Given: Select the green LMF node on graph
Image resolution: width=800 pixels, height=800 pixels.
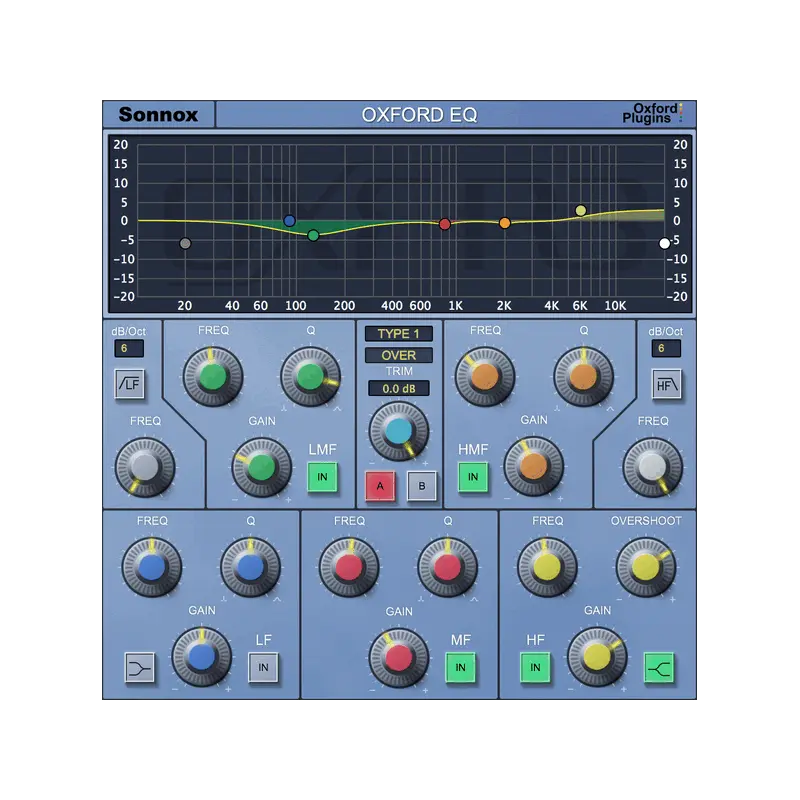Looking at the screenshot, I should 313,235.
